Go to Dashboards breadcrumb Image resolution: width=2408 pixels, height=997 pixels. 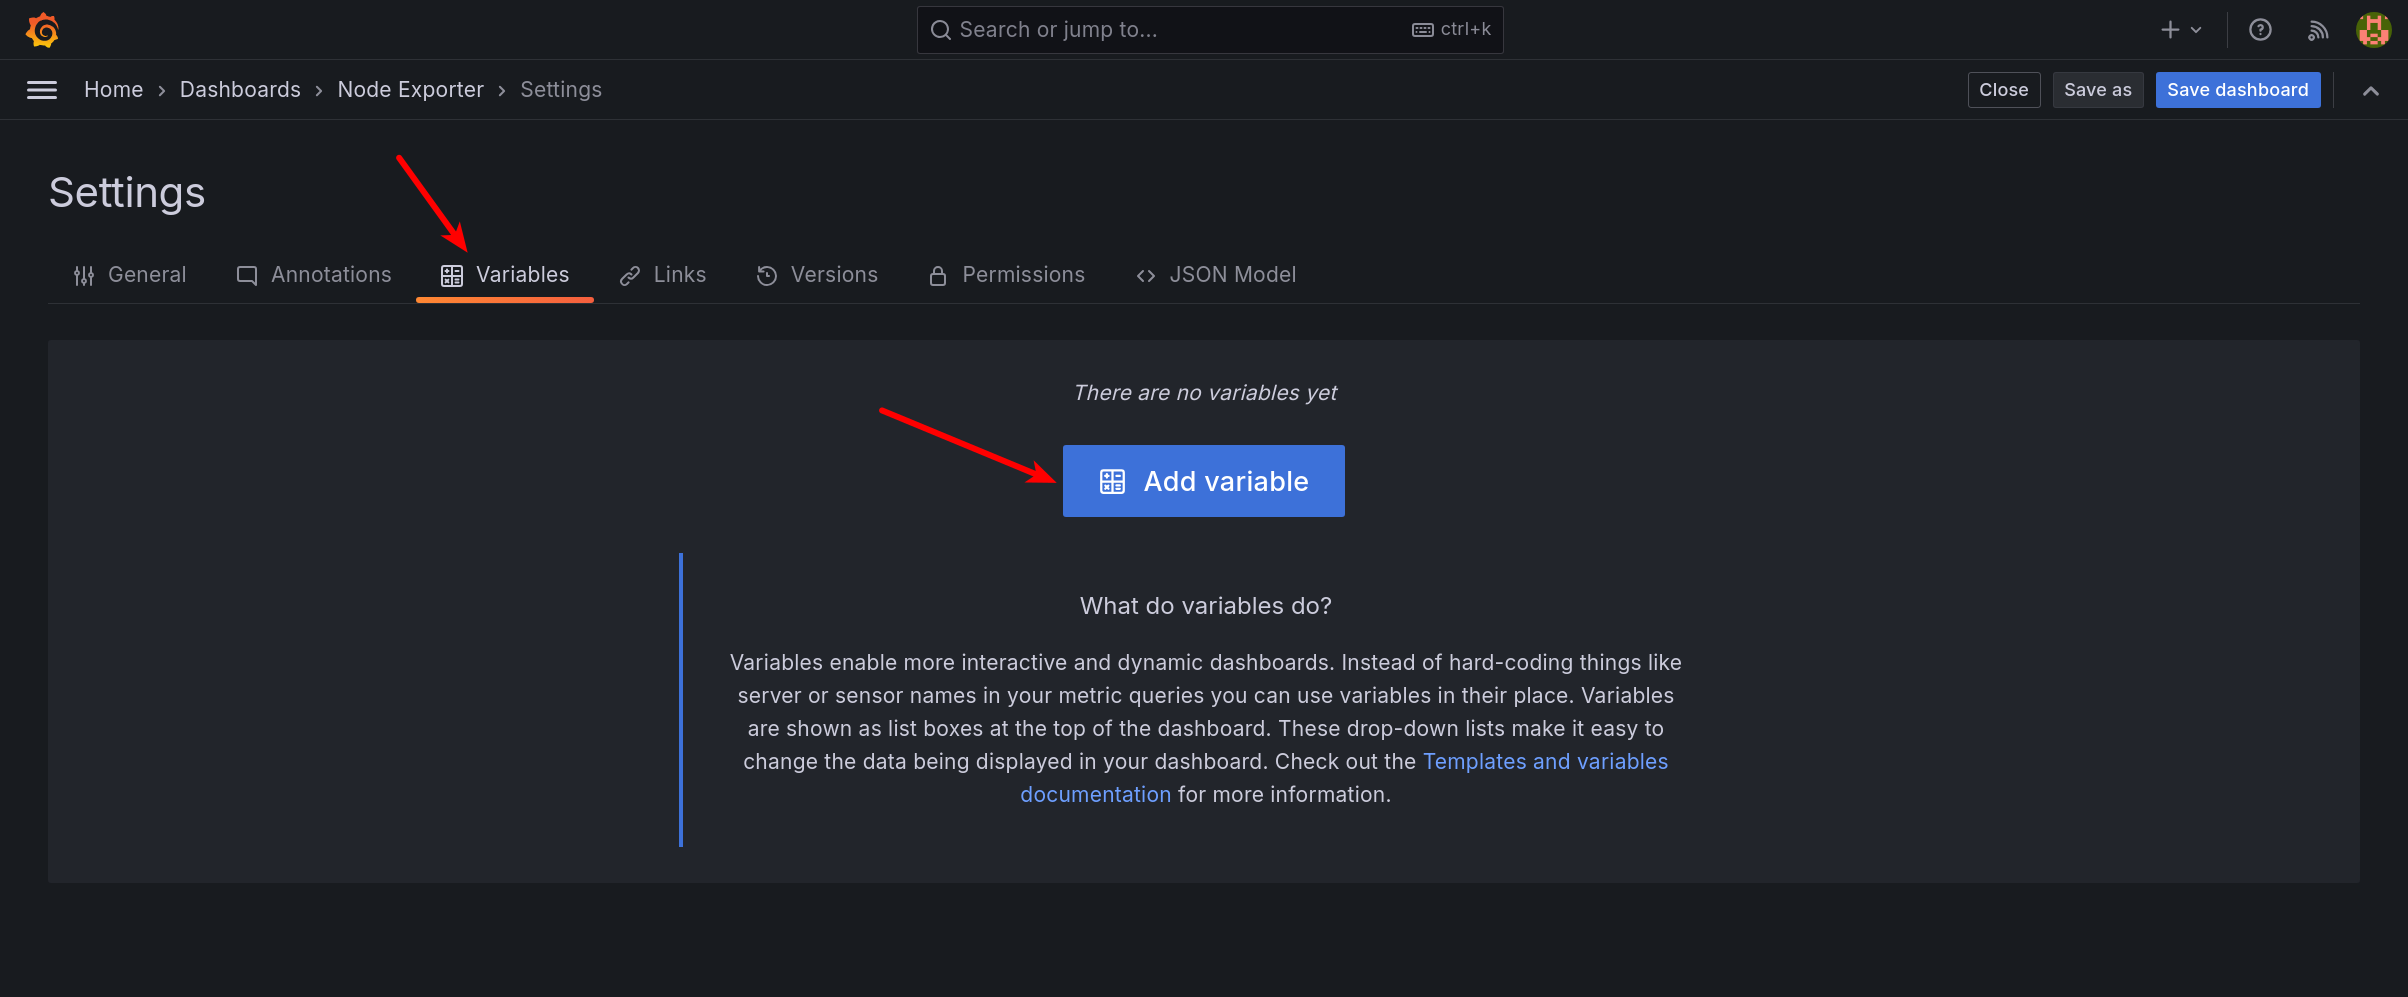click(240, 90)
